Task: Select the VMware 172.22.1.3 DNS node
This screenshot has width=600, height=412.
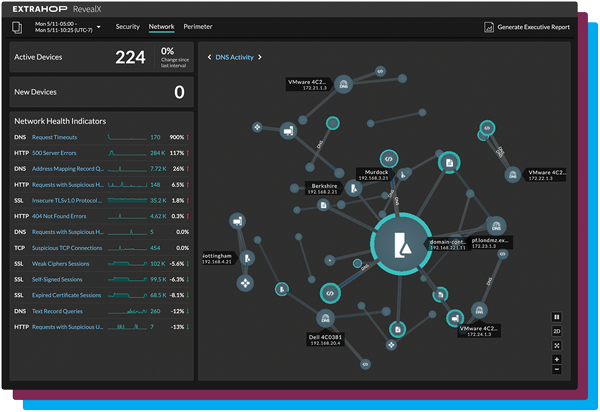Action: click(x=512, y=175)
